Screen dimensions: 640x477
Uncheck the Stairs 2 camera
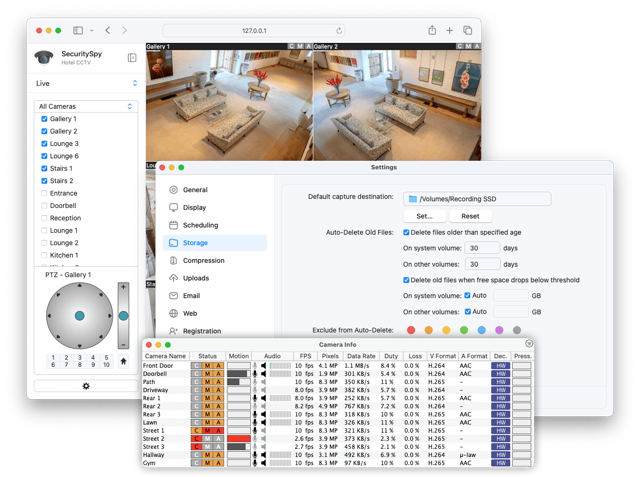tap(44, 181)
